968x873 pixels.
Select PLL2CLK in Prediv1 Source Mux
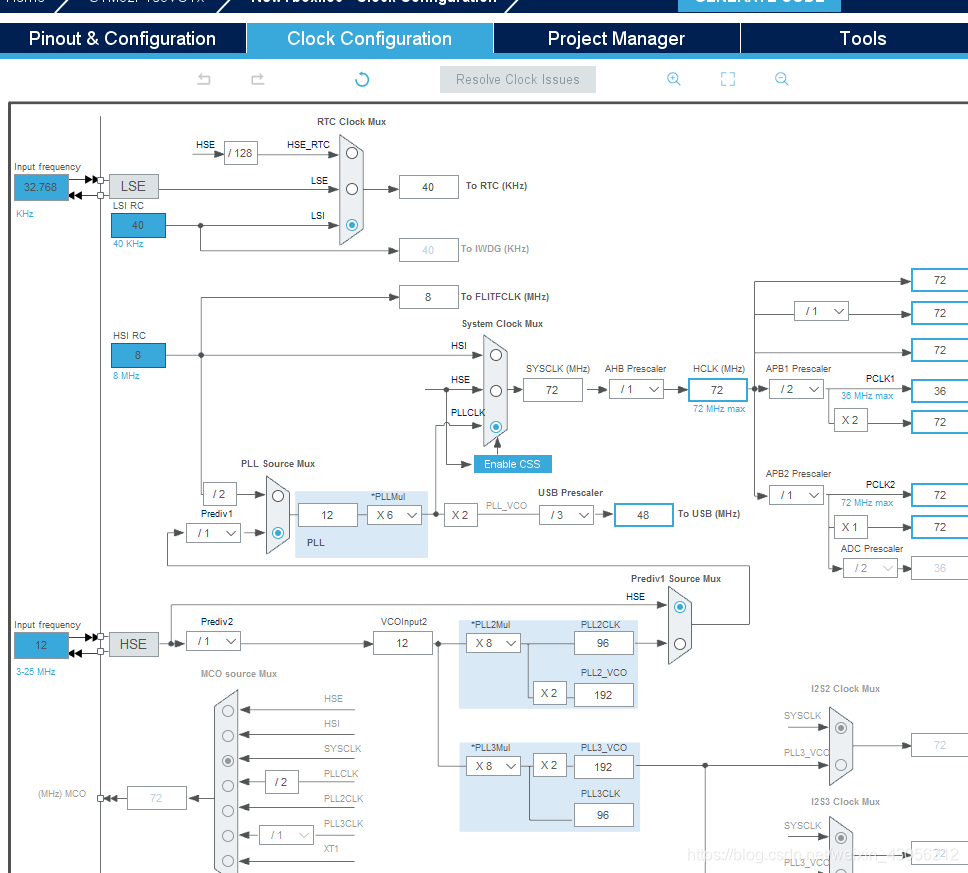tap(680, 644)
